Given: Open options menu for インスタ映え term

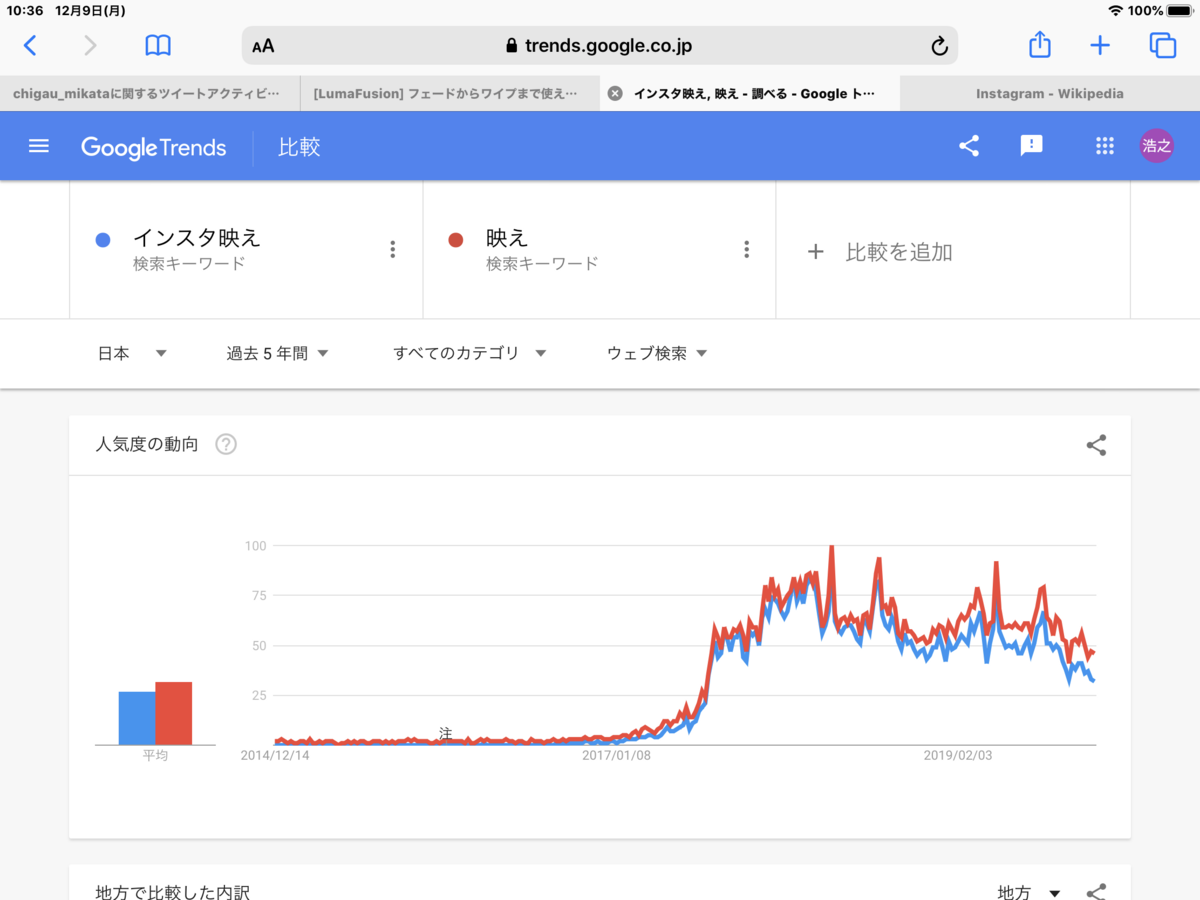Looking at the screenshot, I should [x=393, y=249].
